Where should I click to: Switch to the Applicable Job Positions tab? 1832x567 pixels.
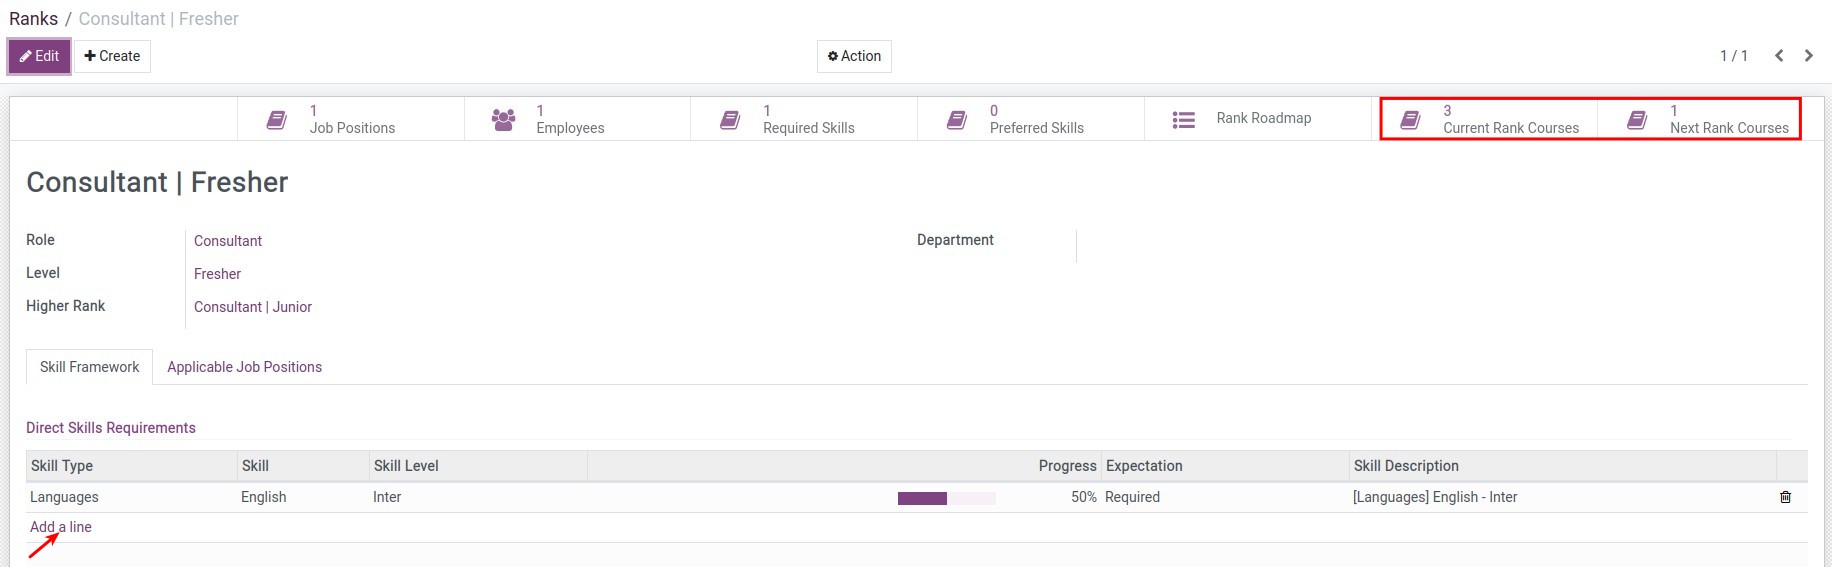point(244,367)
